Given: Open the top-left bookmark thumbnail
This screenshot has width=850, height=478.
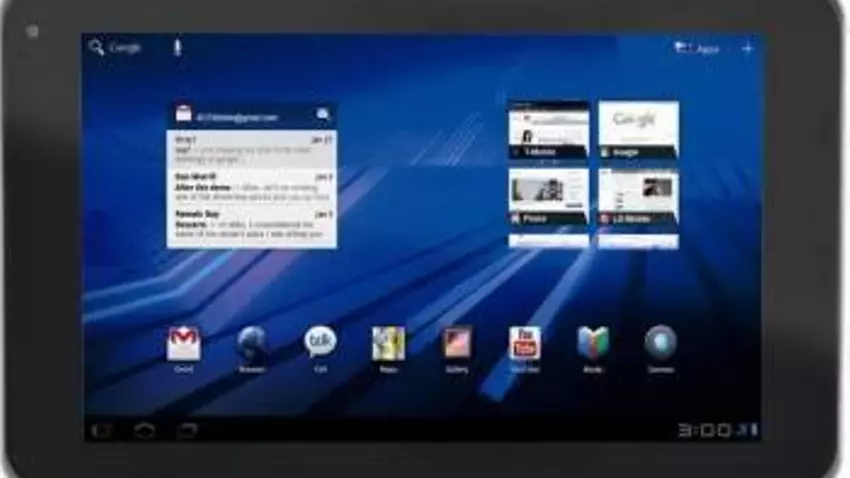Looking at the screenshot, I should pos(548,129).
